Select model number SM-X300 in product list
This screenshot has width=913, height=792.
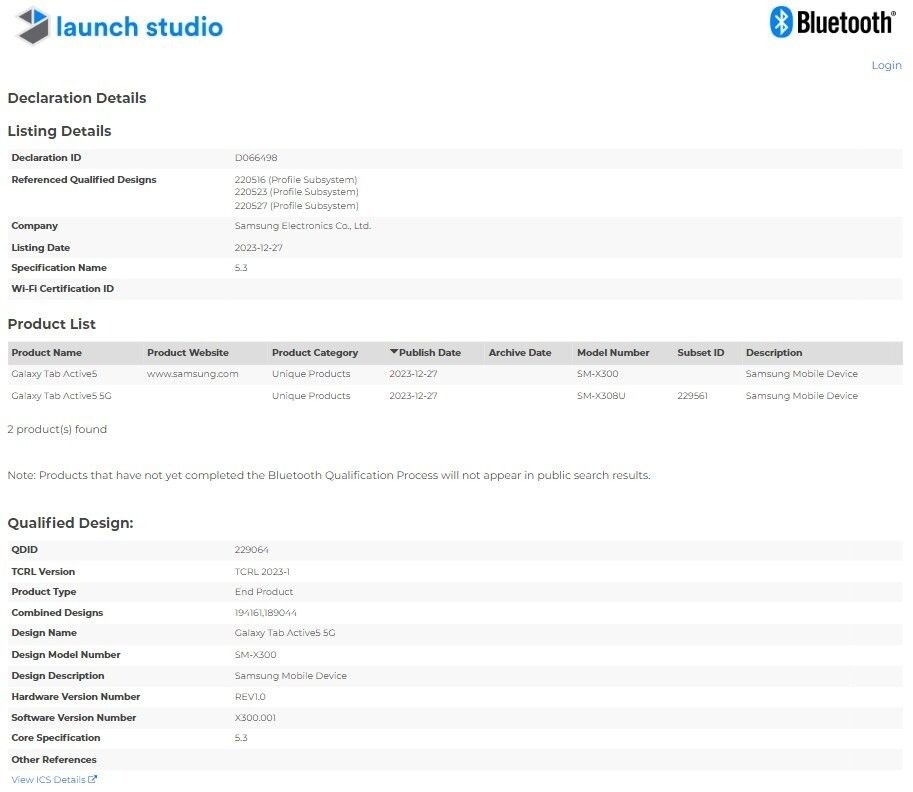(x=597, y=374)
